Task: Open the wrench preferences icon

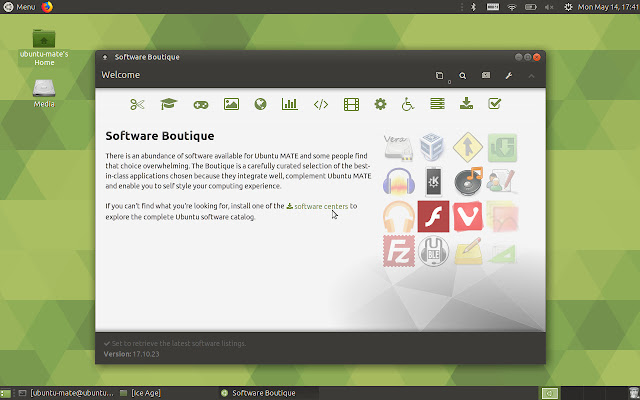Action: 509,76
